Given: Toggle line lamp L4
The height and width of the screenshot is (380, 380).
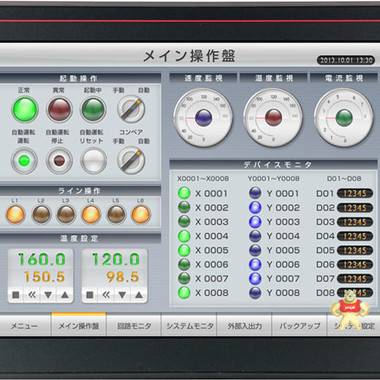Looking at the screenshot, I should 91,214.
